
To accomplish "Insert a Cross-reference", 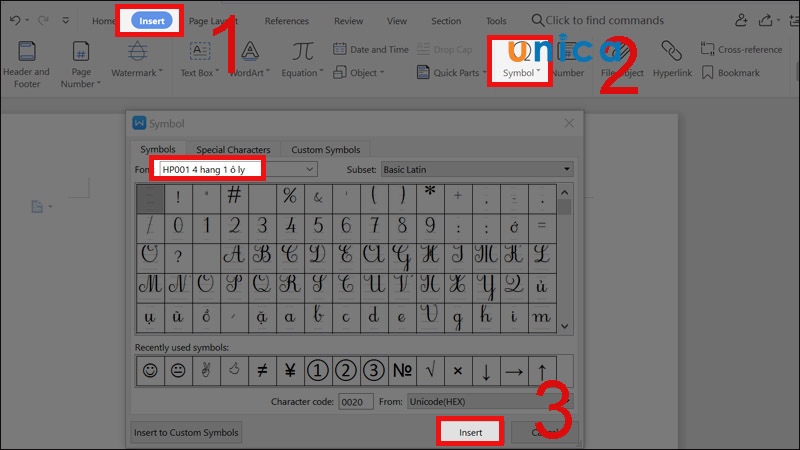I will [741, 49].
